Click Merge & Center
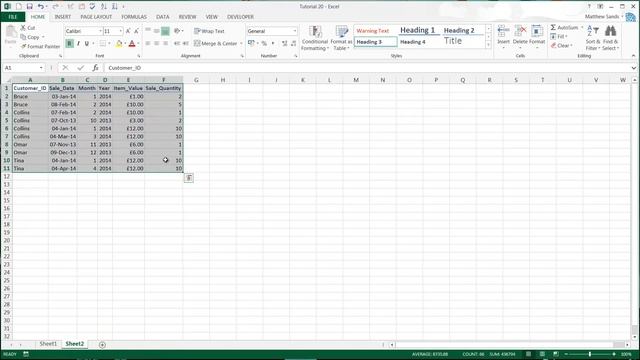The width and height of the screenshot is (640, 360). [216, 43]
